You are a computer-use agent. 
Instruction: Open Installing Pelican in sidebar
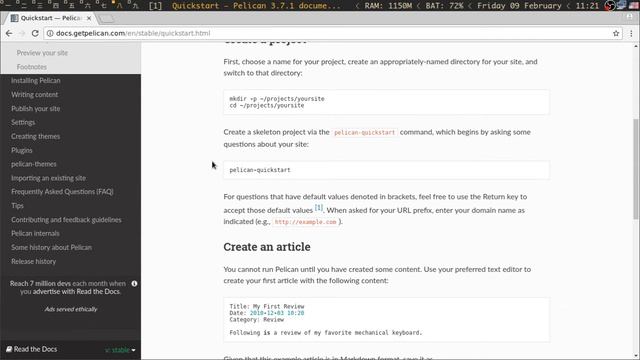(36, 80)
